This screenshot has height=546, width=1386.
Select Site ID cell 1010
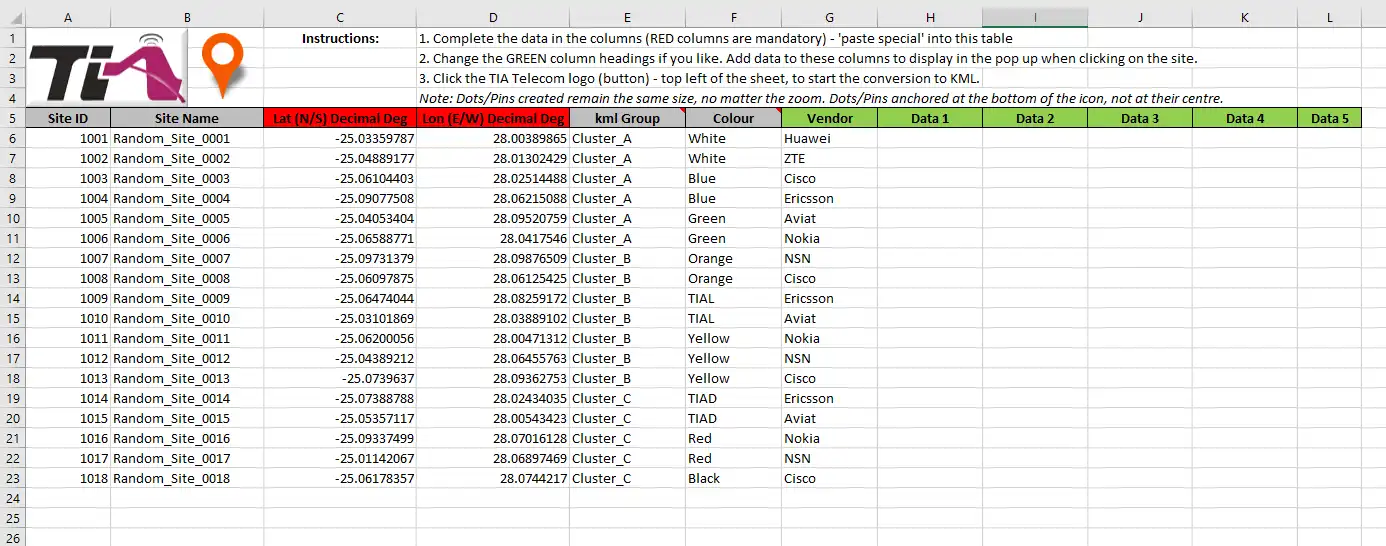pyautogui.click(x=68, y=318)
